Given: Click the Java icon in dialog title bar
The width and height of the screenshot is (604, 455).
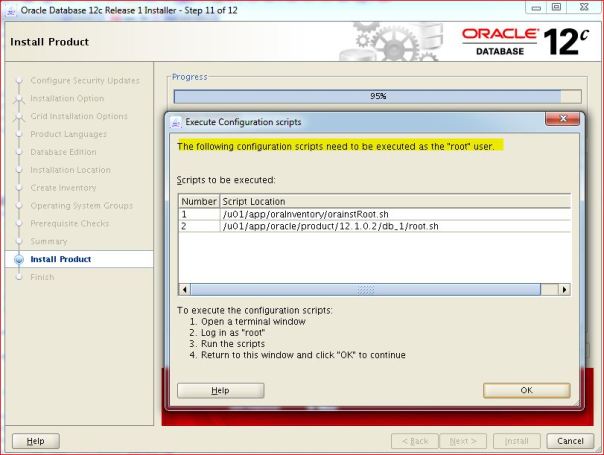Looking at the screenshot, I should tap(176, 122).
